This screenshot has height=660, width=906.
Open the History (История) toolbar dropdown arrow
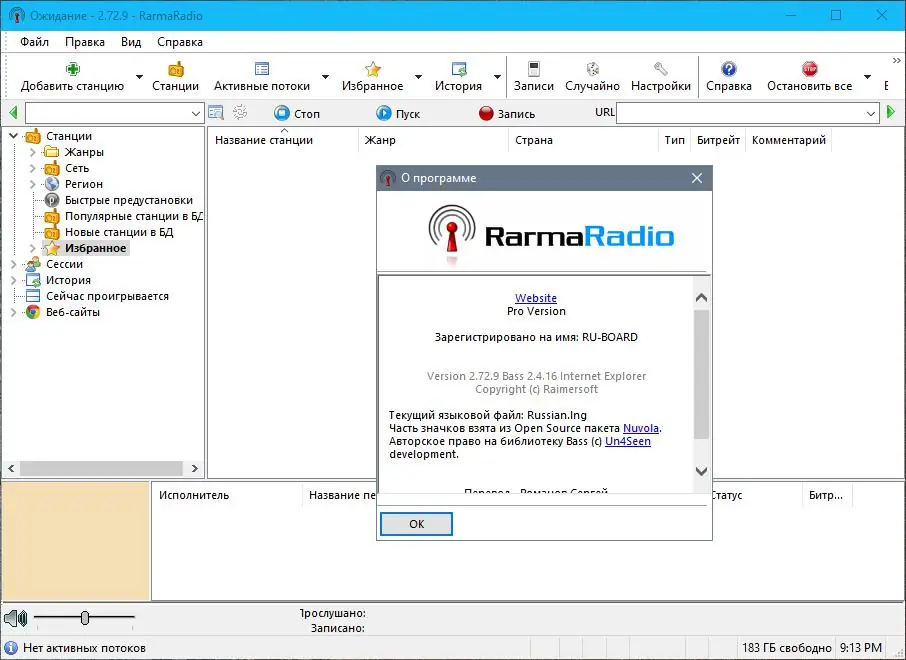click(497, 77)
